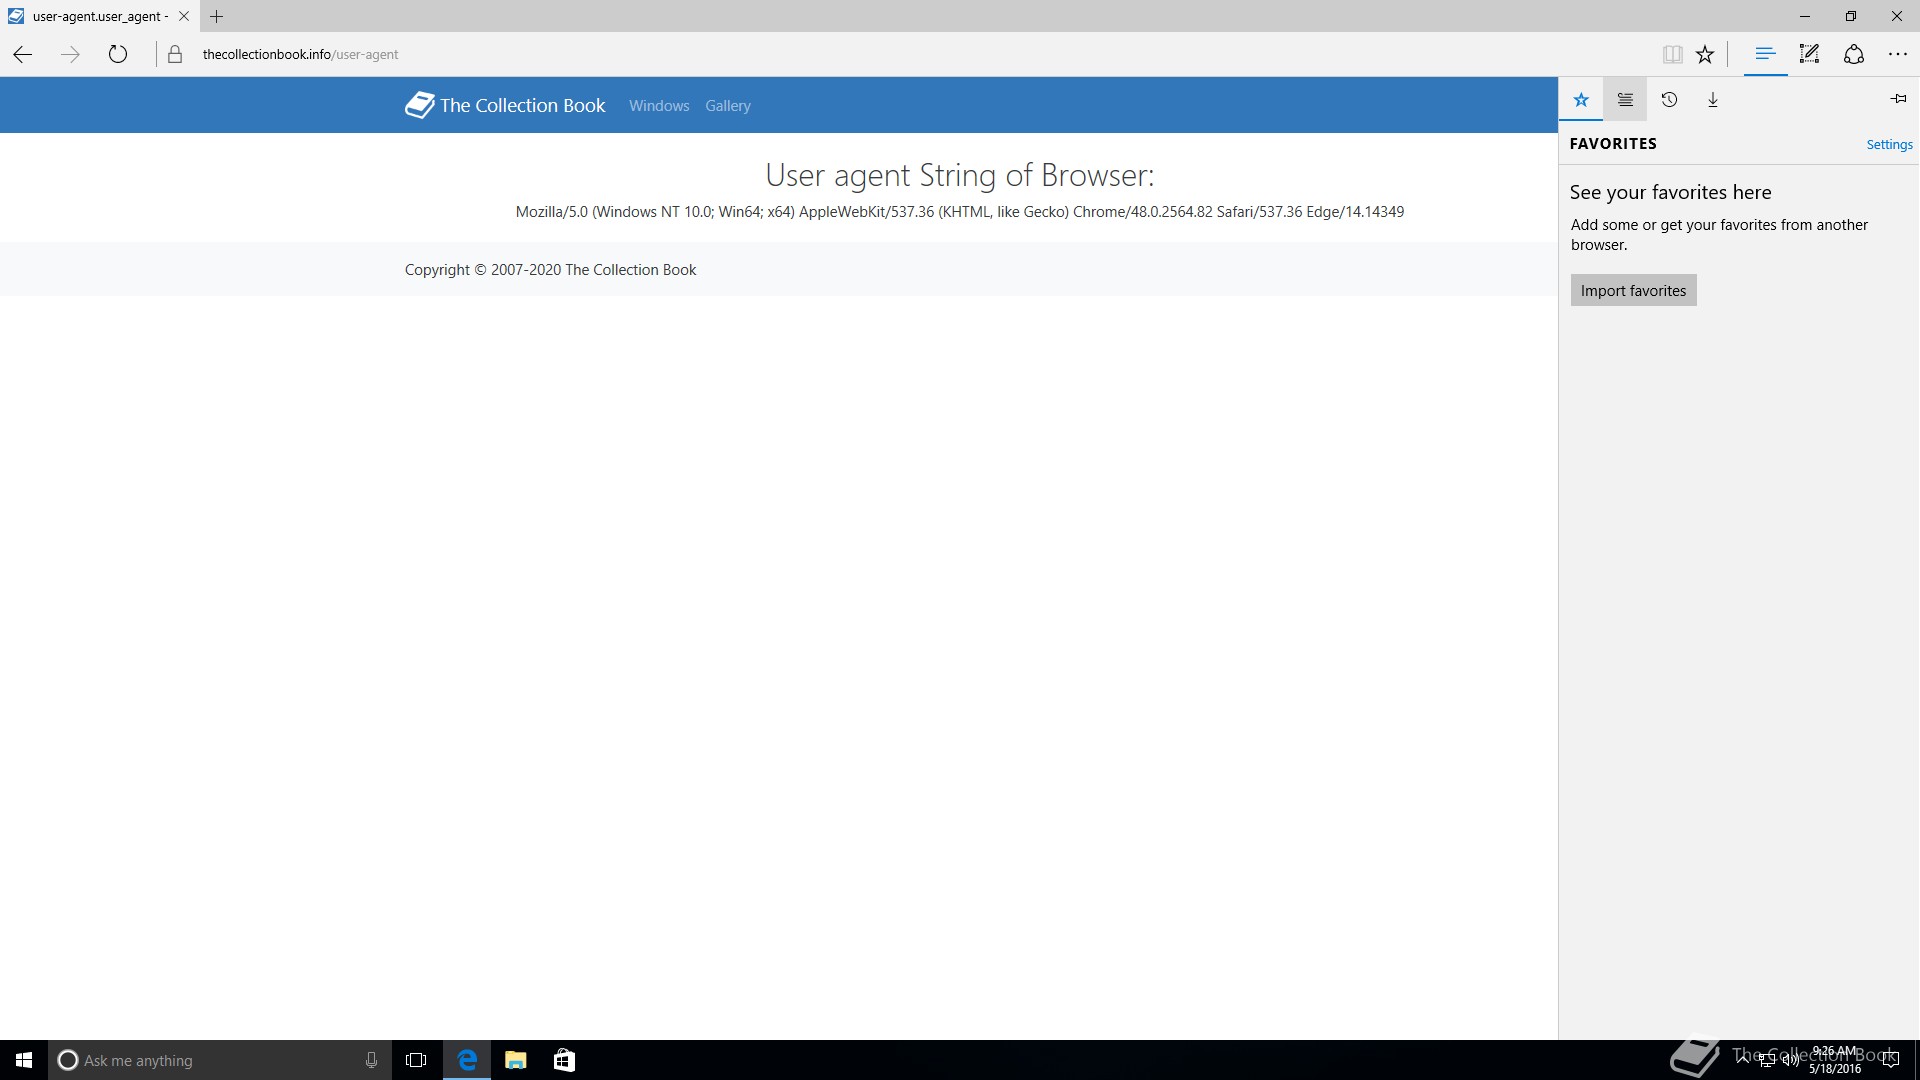Add page to favorites star in address bar
1920x1080 pixels.
click(x=1705, y=54)
